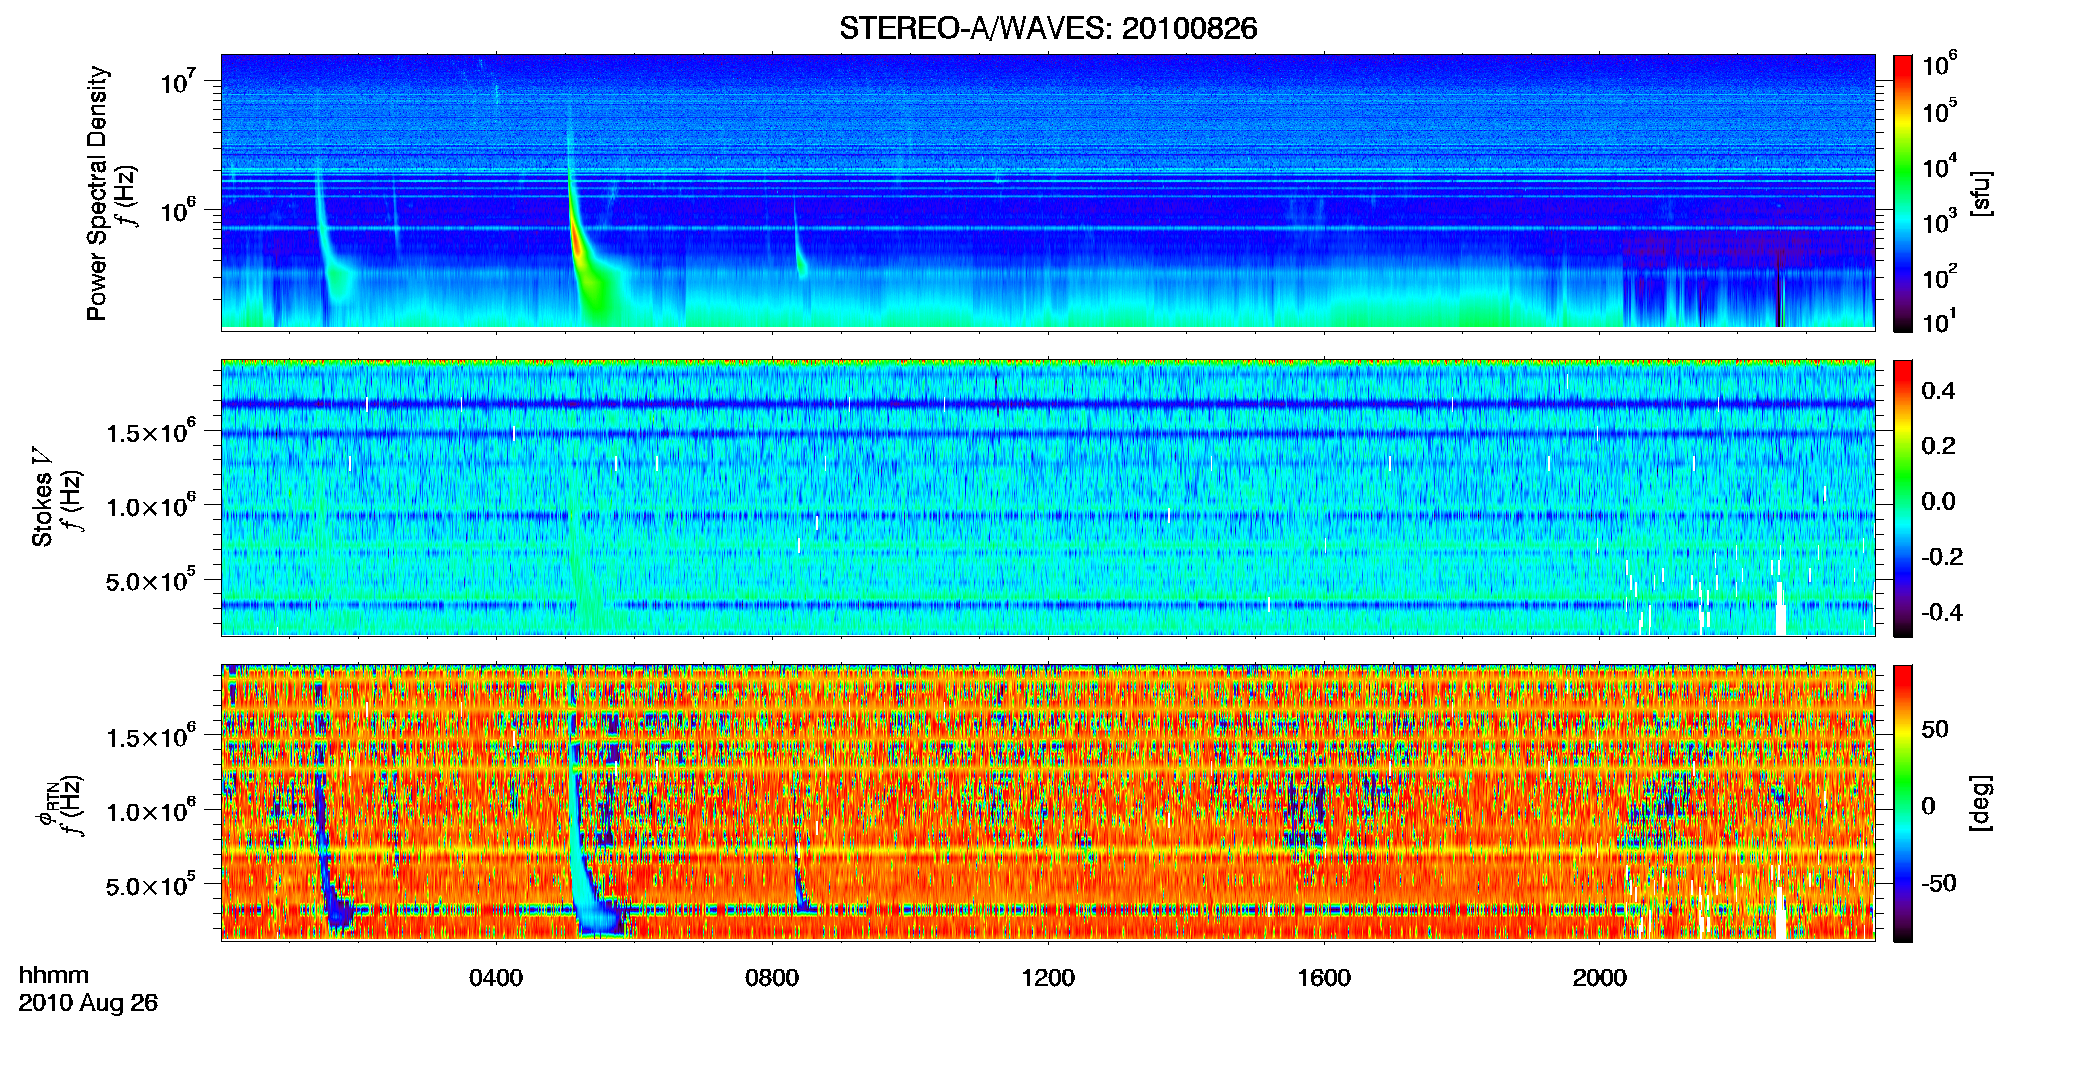The height and width of the screenshot is (1080, 2096).
Task: Click the 1.0×10^6 tick of phi RTN panel
Action: tap(151, 811)
